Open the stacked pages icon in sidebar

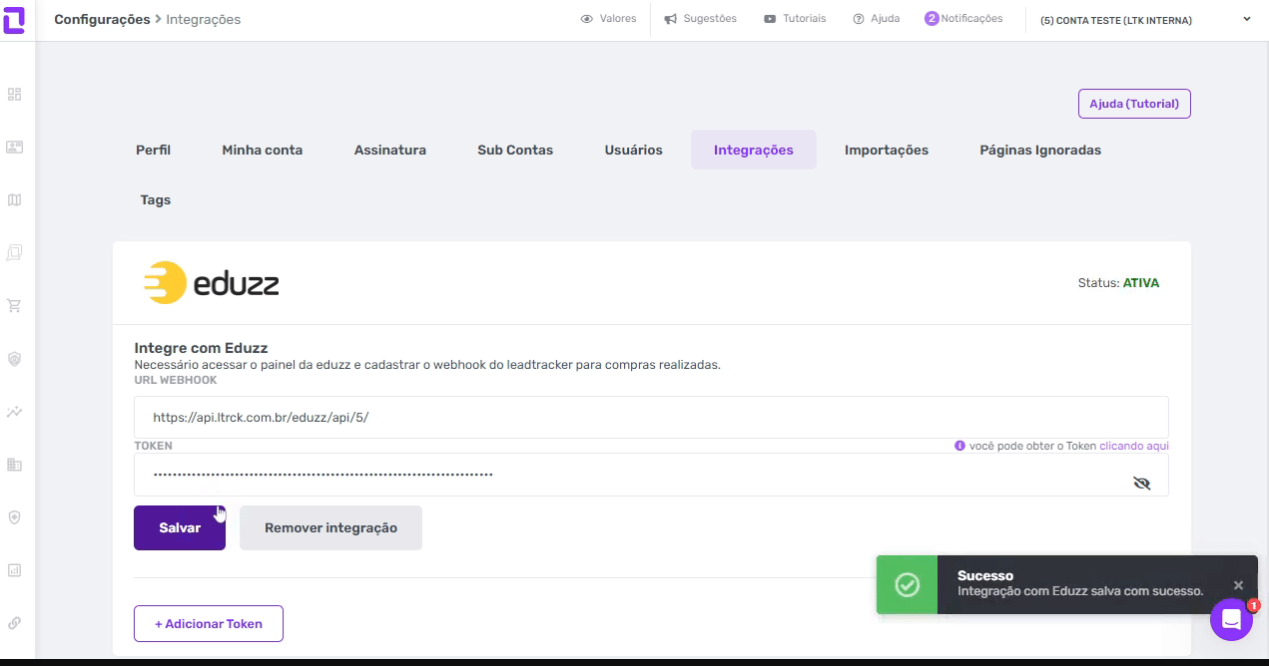[x=14, y=253]
